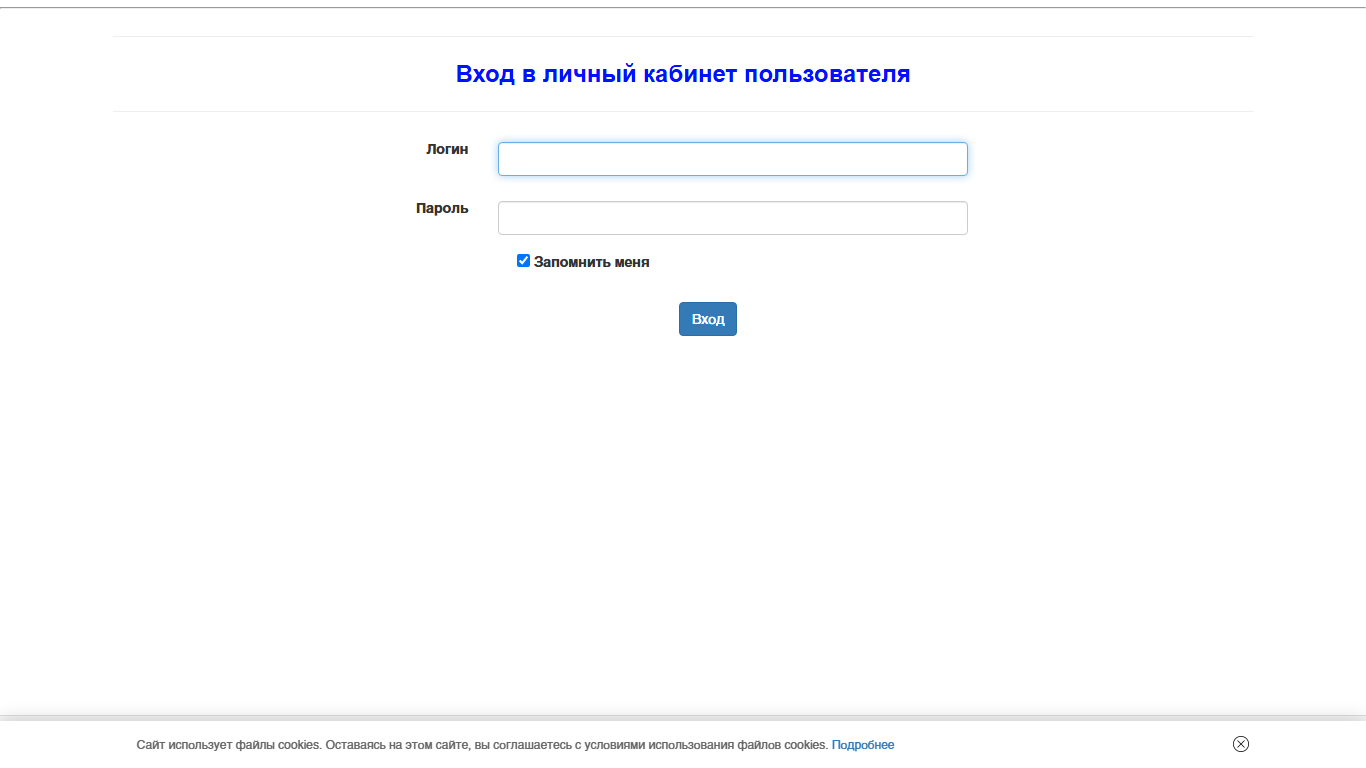Image resolution: width=1366 pixels, height=768 pixels.
Task: Click into the Пароль password field
Action: (x=733, y=218)
